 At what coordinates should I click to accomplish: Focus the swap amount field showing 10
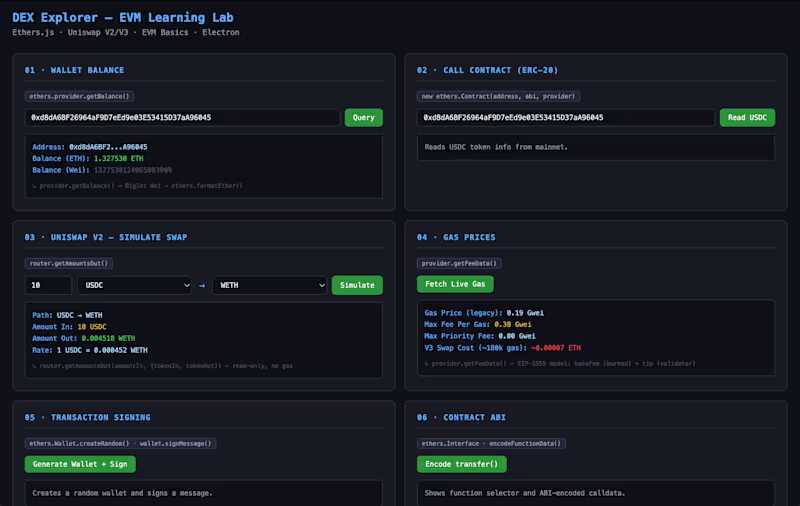pos(48,285)
